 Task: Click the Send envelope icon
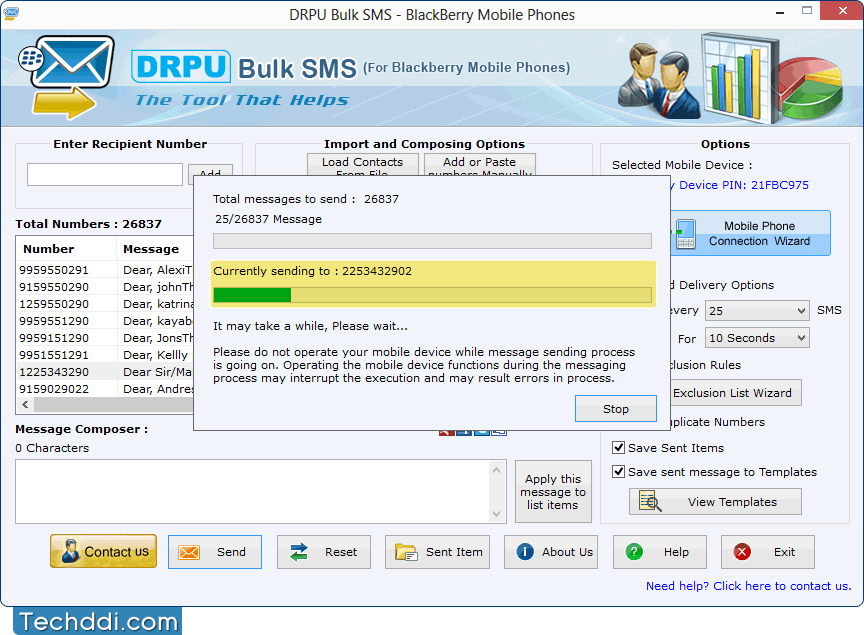189,552
